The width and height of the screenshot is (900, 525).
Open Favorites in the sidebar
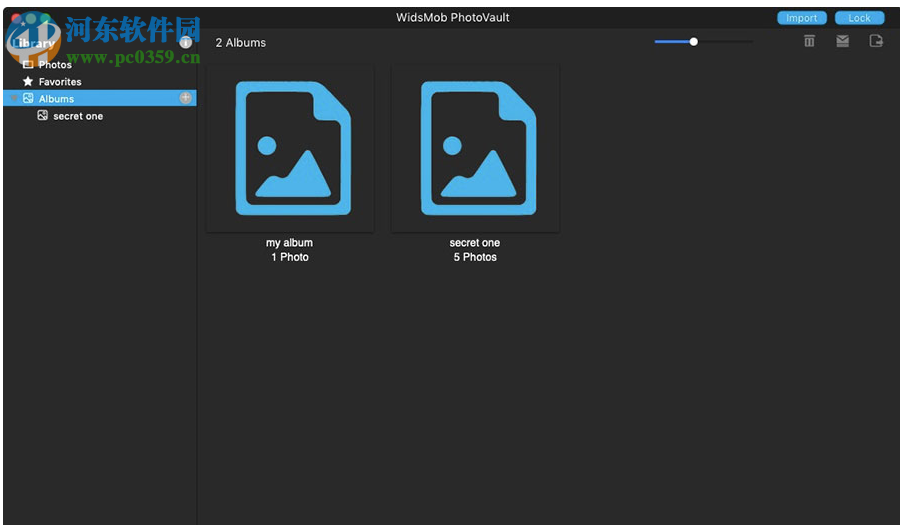(60, 81)
